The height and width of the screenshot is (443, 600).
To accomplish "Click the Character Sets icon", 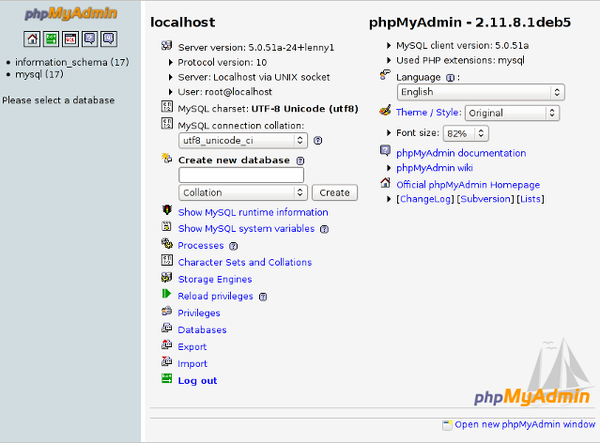I will tap(167, 260).
